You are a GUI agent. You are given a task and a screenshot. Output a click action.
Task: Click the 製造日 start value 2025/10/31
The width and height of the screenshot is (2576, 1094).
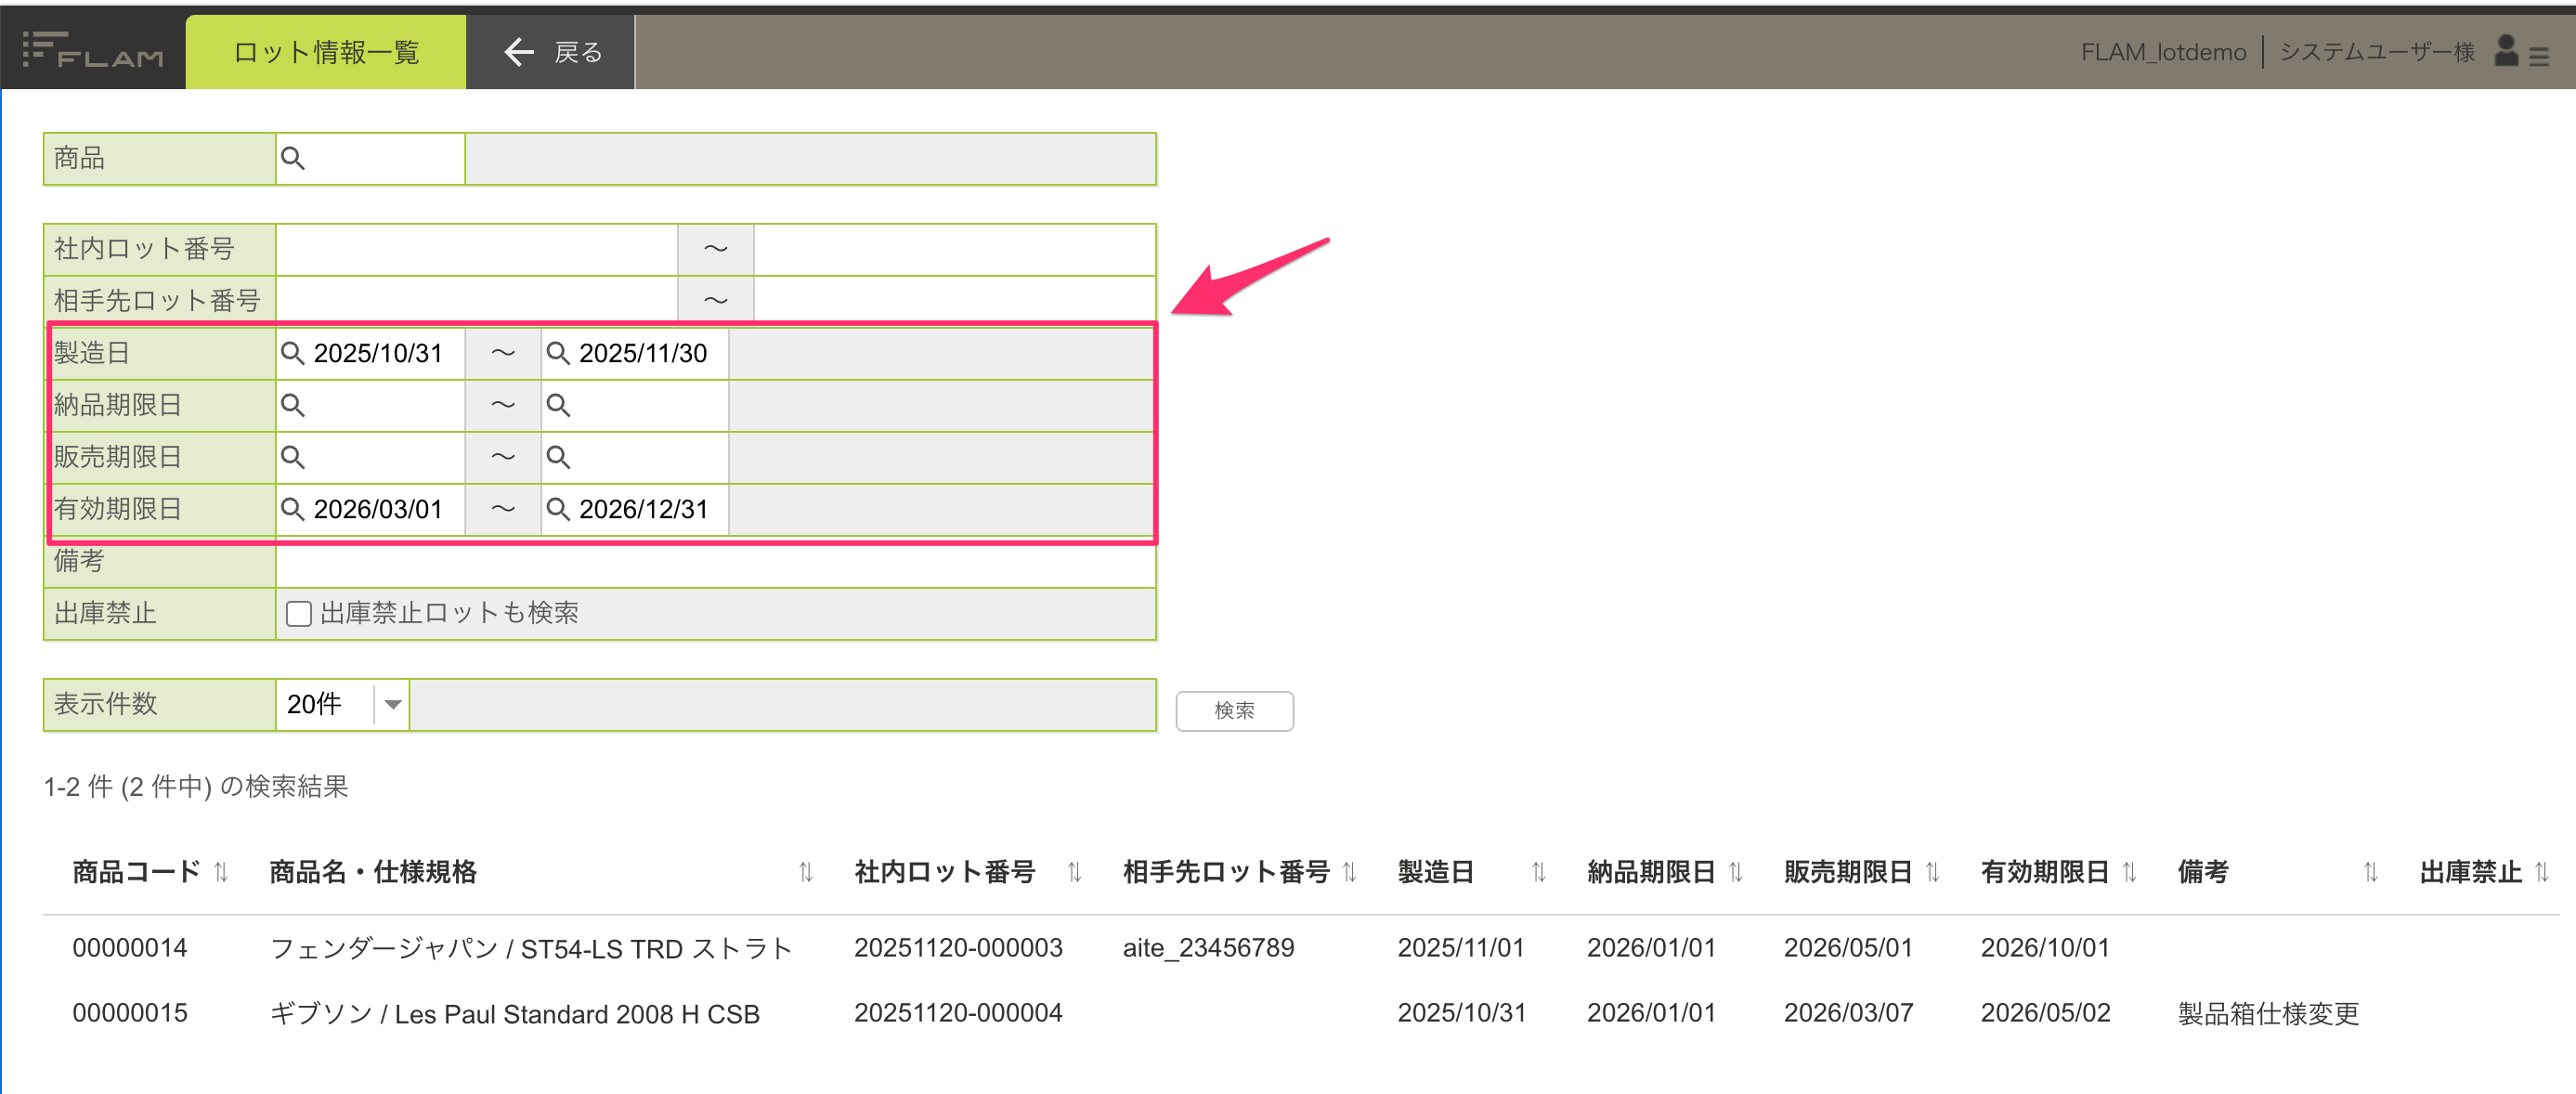pyautogui.click(x=378, y=353)
